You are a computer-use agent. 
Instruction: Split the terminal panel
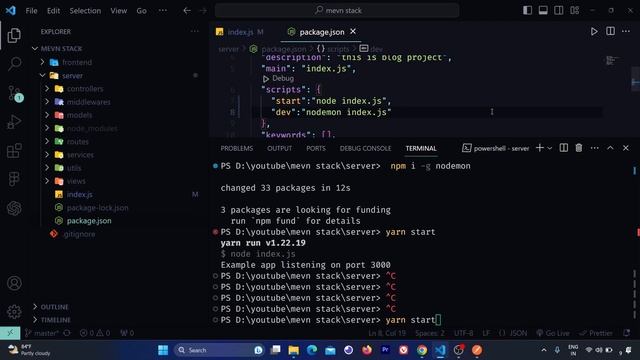(563, 148)
